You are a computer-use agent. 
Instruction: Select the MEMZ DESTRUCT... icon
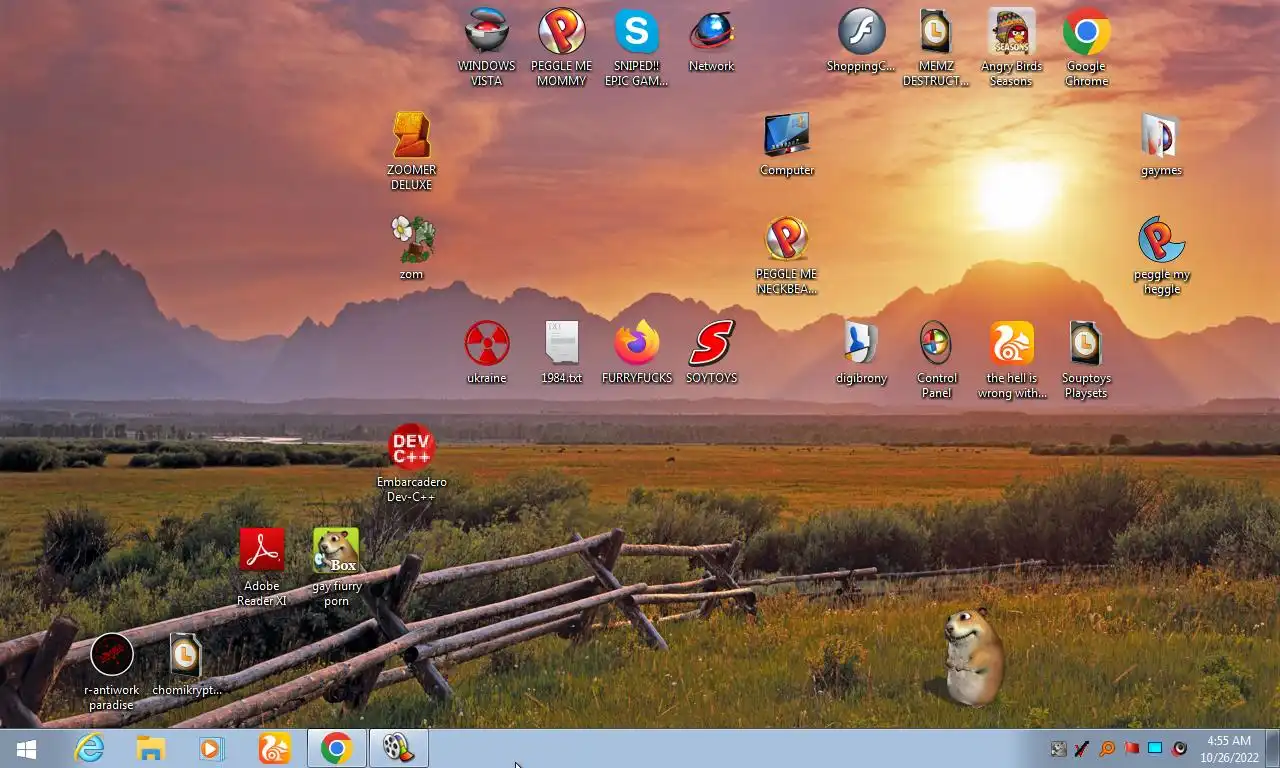pyautogui.click(x=936, y=47)
